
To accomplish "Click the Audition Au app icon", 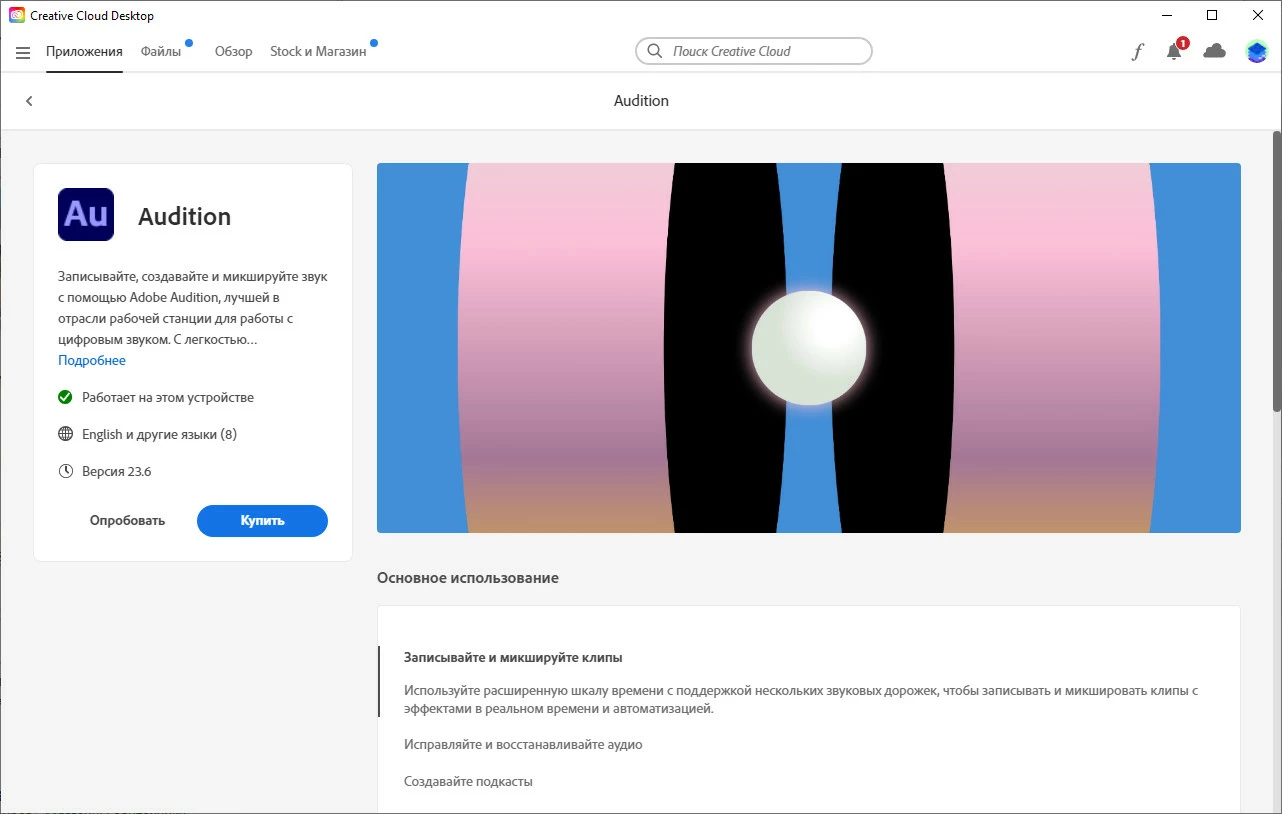I will 86,215.
